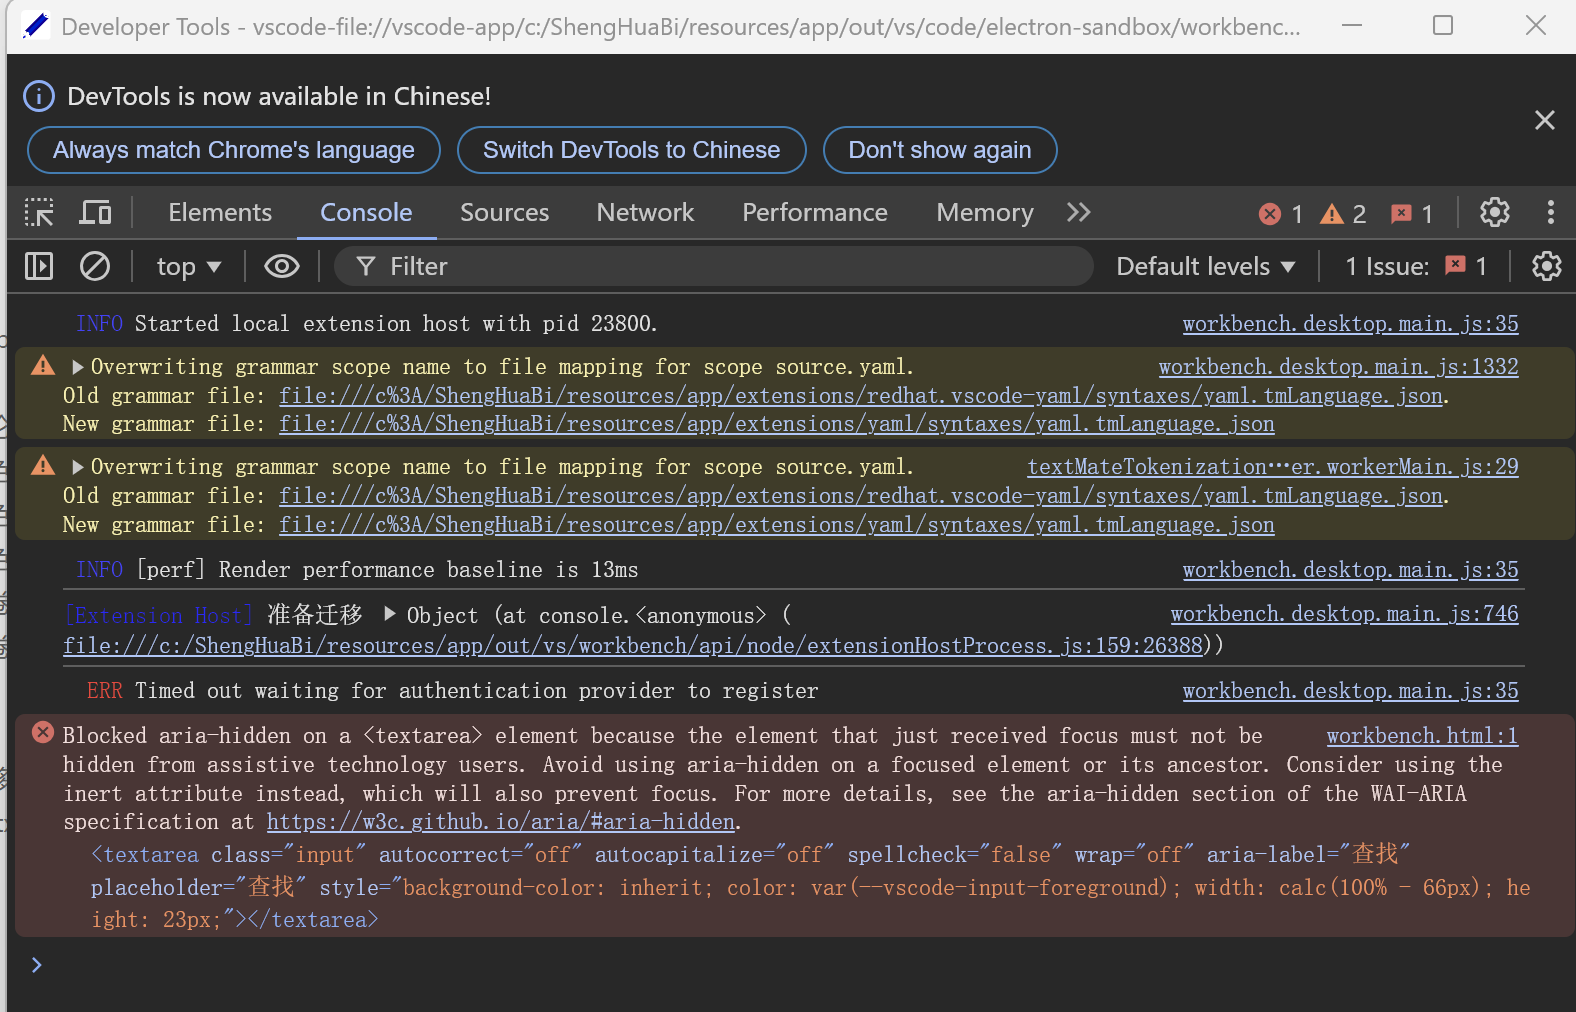Open the Default levels dropdown
1576x1012 pixels.
1205,266
